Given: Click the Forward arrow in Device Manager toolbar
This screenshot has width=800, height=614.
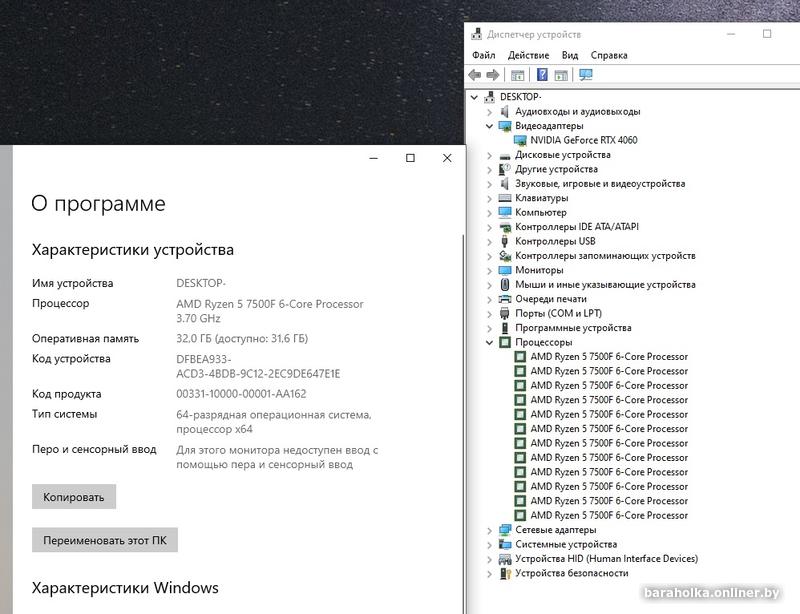Looking at the screenshot, I should tap(492, 75).
